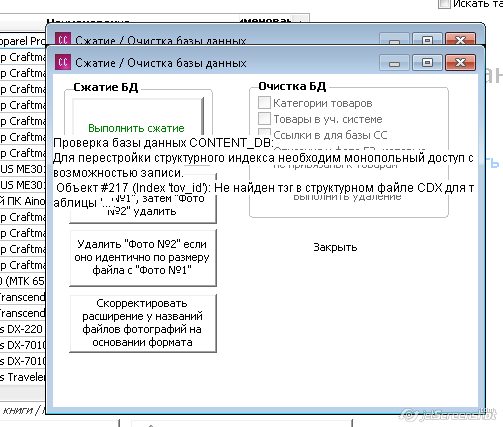Click the книги text at the bottom left
Screen dimensions: 503x427
tap(18, 410)
